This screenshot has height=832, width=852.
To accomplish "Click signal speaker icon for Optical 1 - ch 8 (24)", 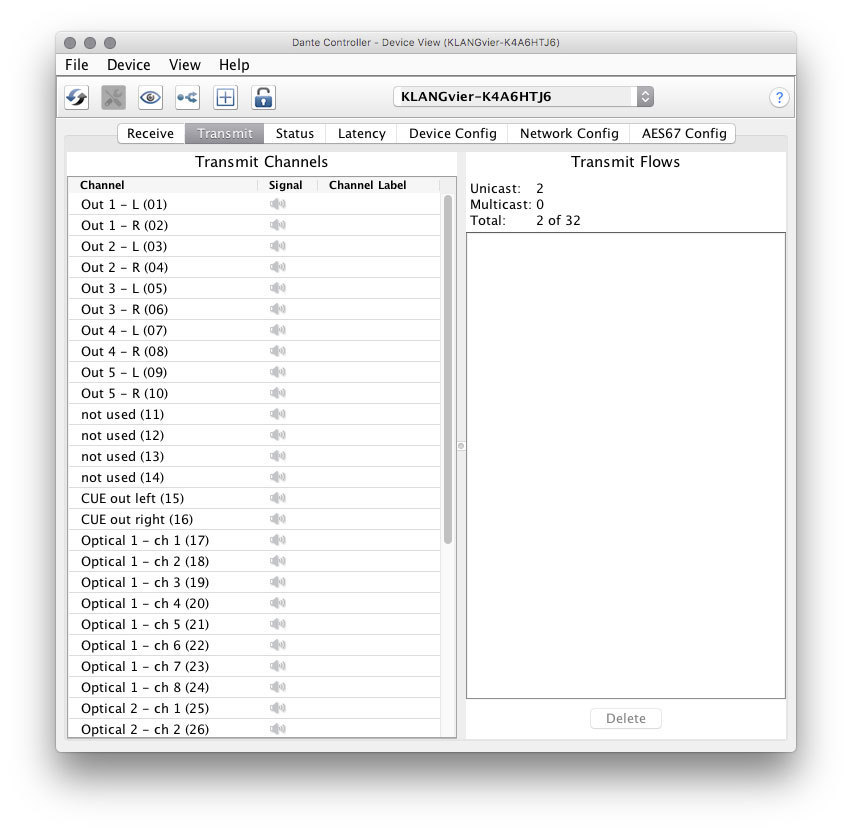I will click(278, 687).
